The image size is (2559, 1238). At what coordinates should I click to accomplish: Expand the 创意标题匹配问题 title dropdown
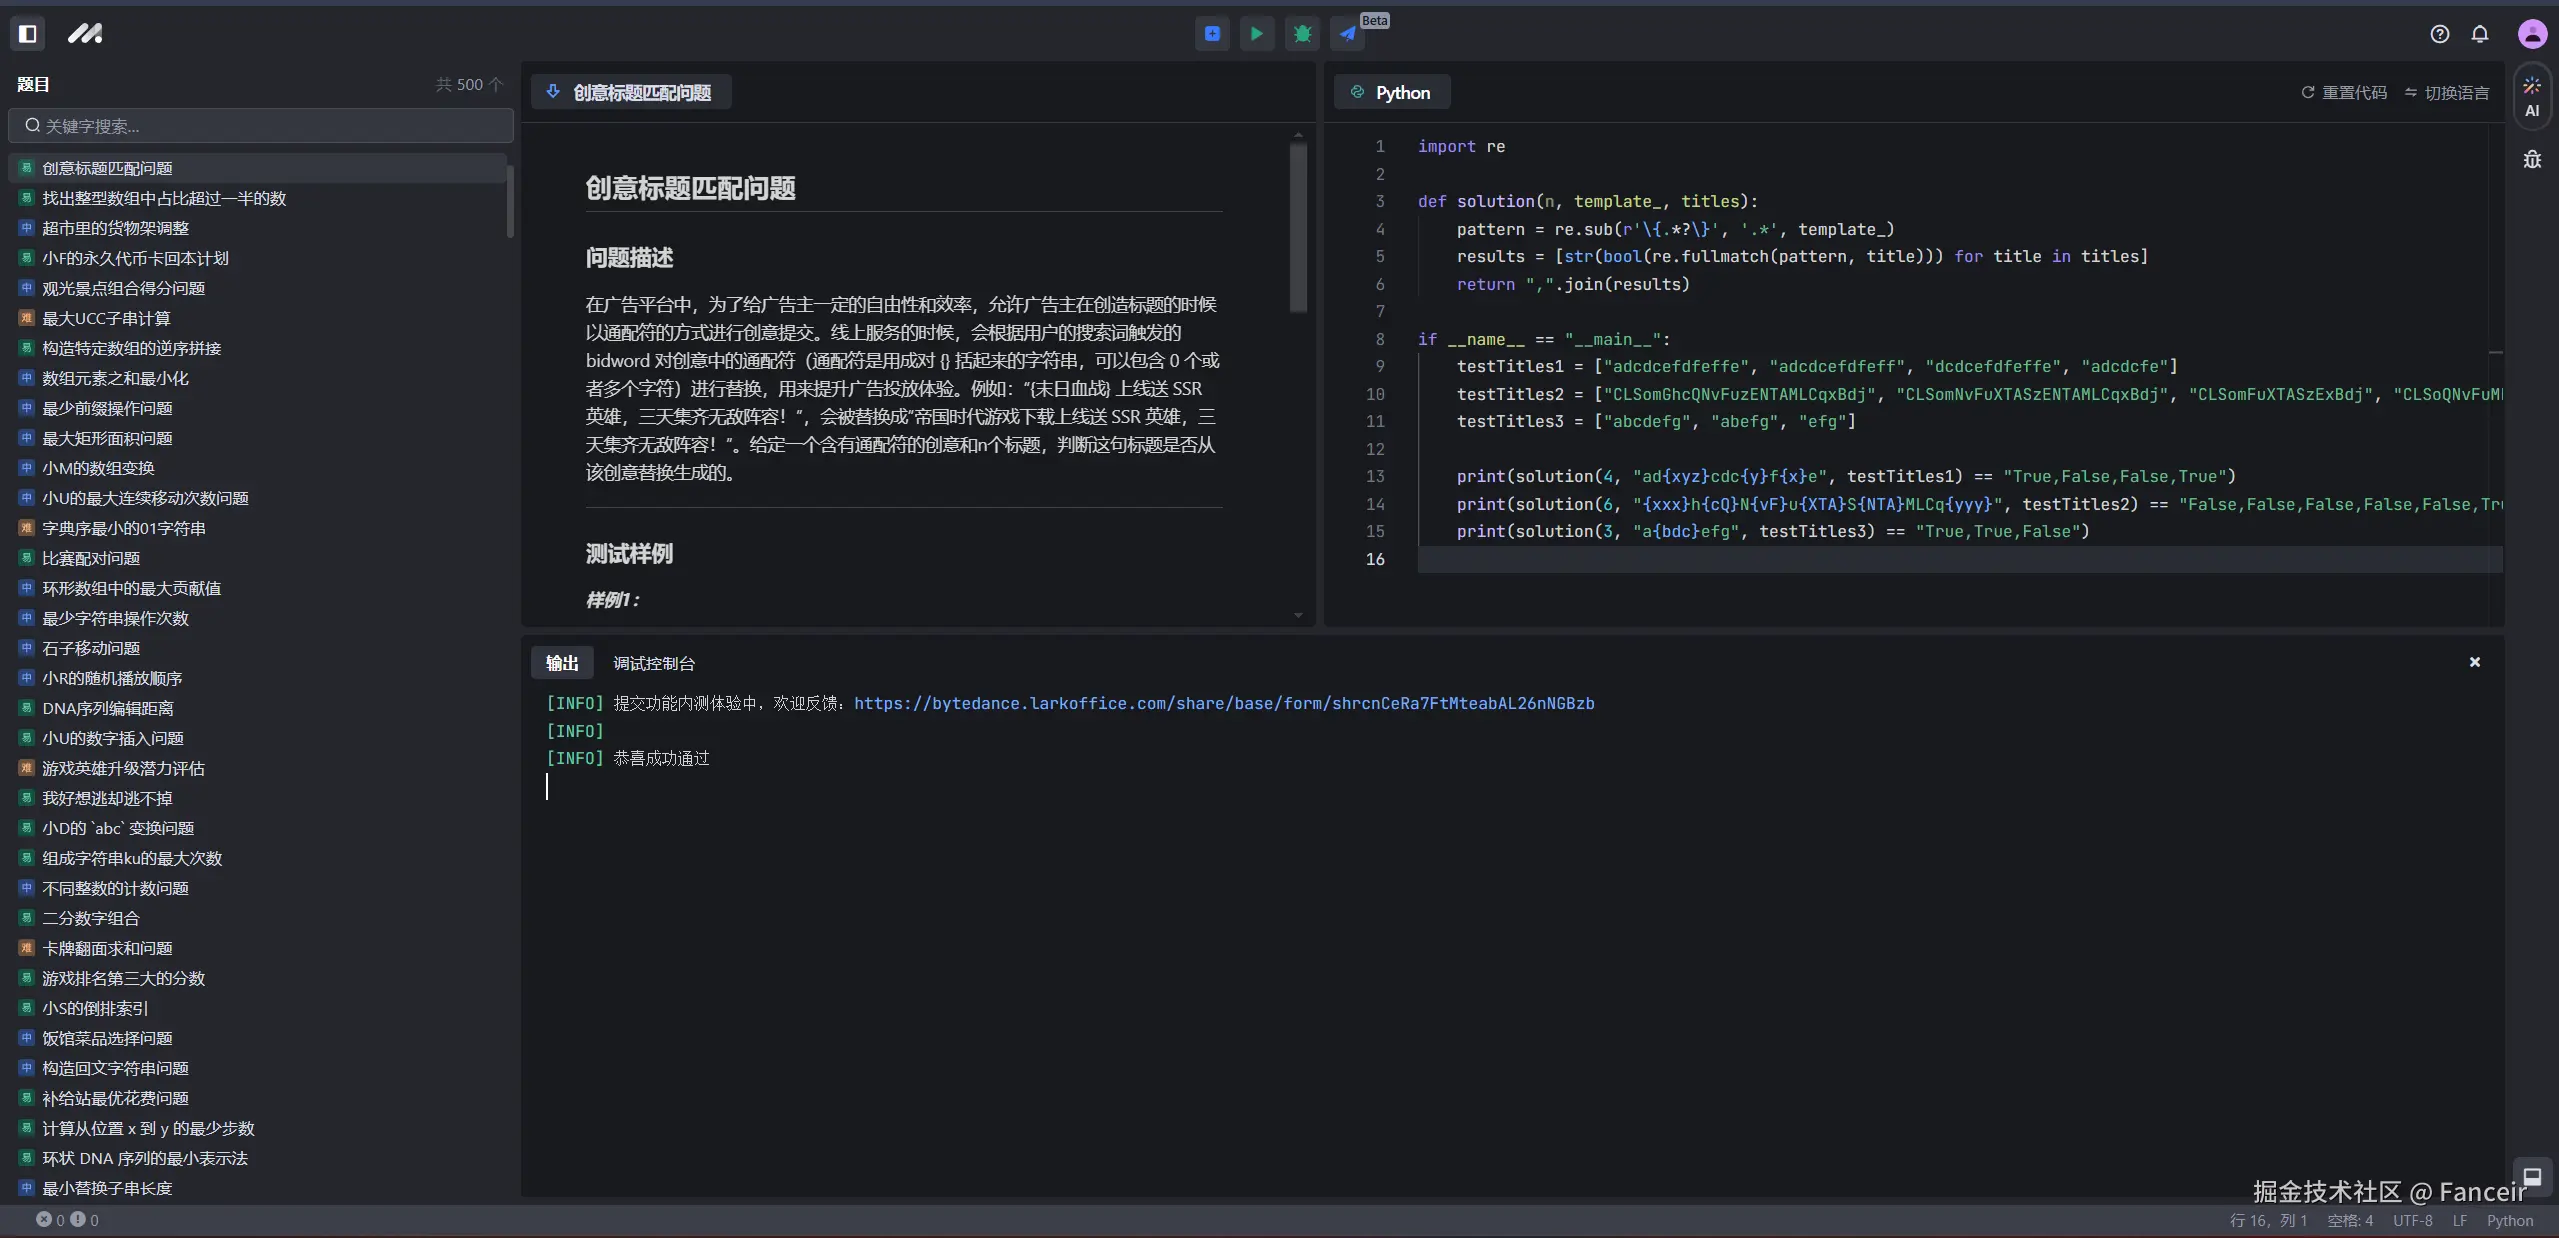pos(631,92)
